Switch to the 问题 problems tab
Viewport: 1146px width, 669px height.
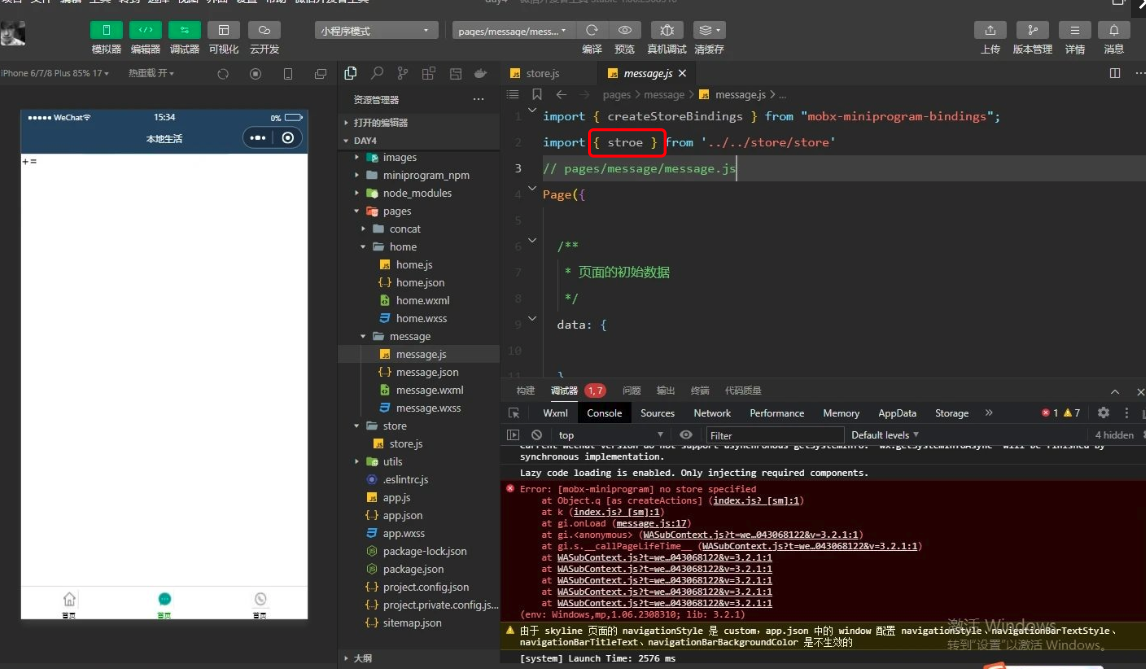click(631, 390)
